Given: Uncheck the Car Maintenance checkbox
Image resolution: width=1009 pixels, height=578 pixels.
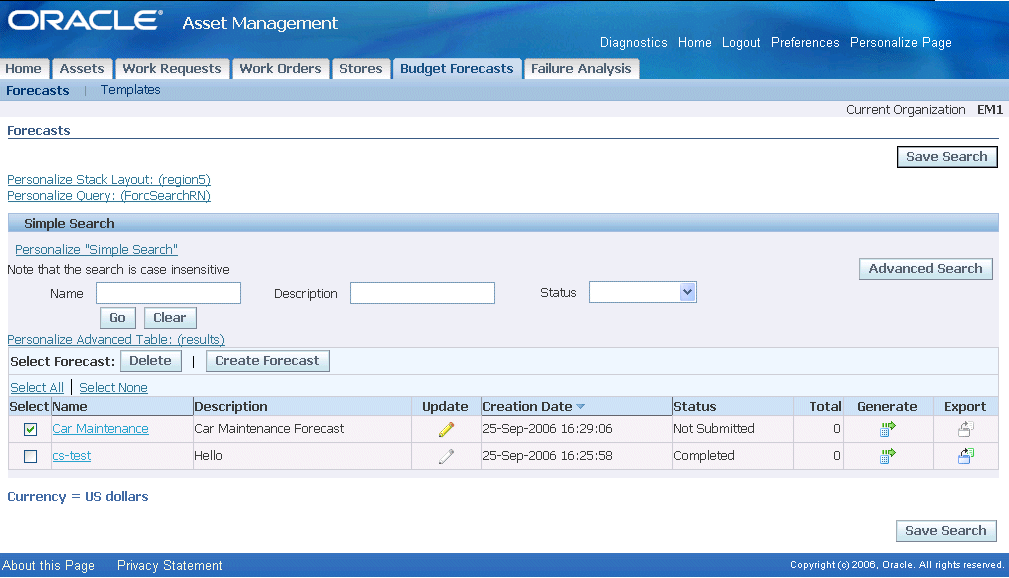Looking at the screenshot, I should pyautogui.click(x=30, y=429).
